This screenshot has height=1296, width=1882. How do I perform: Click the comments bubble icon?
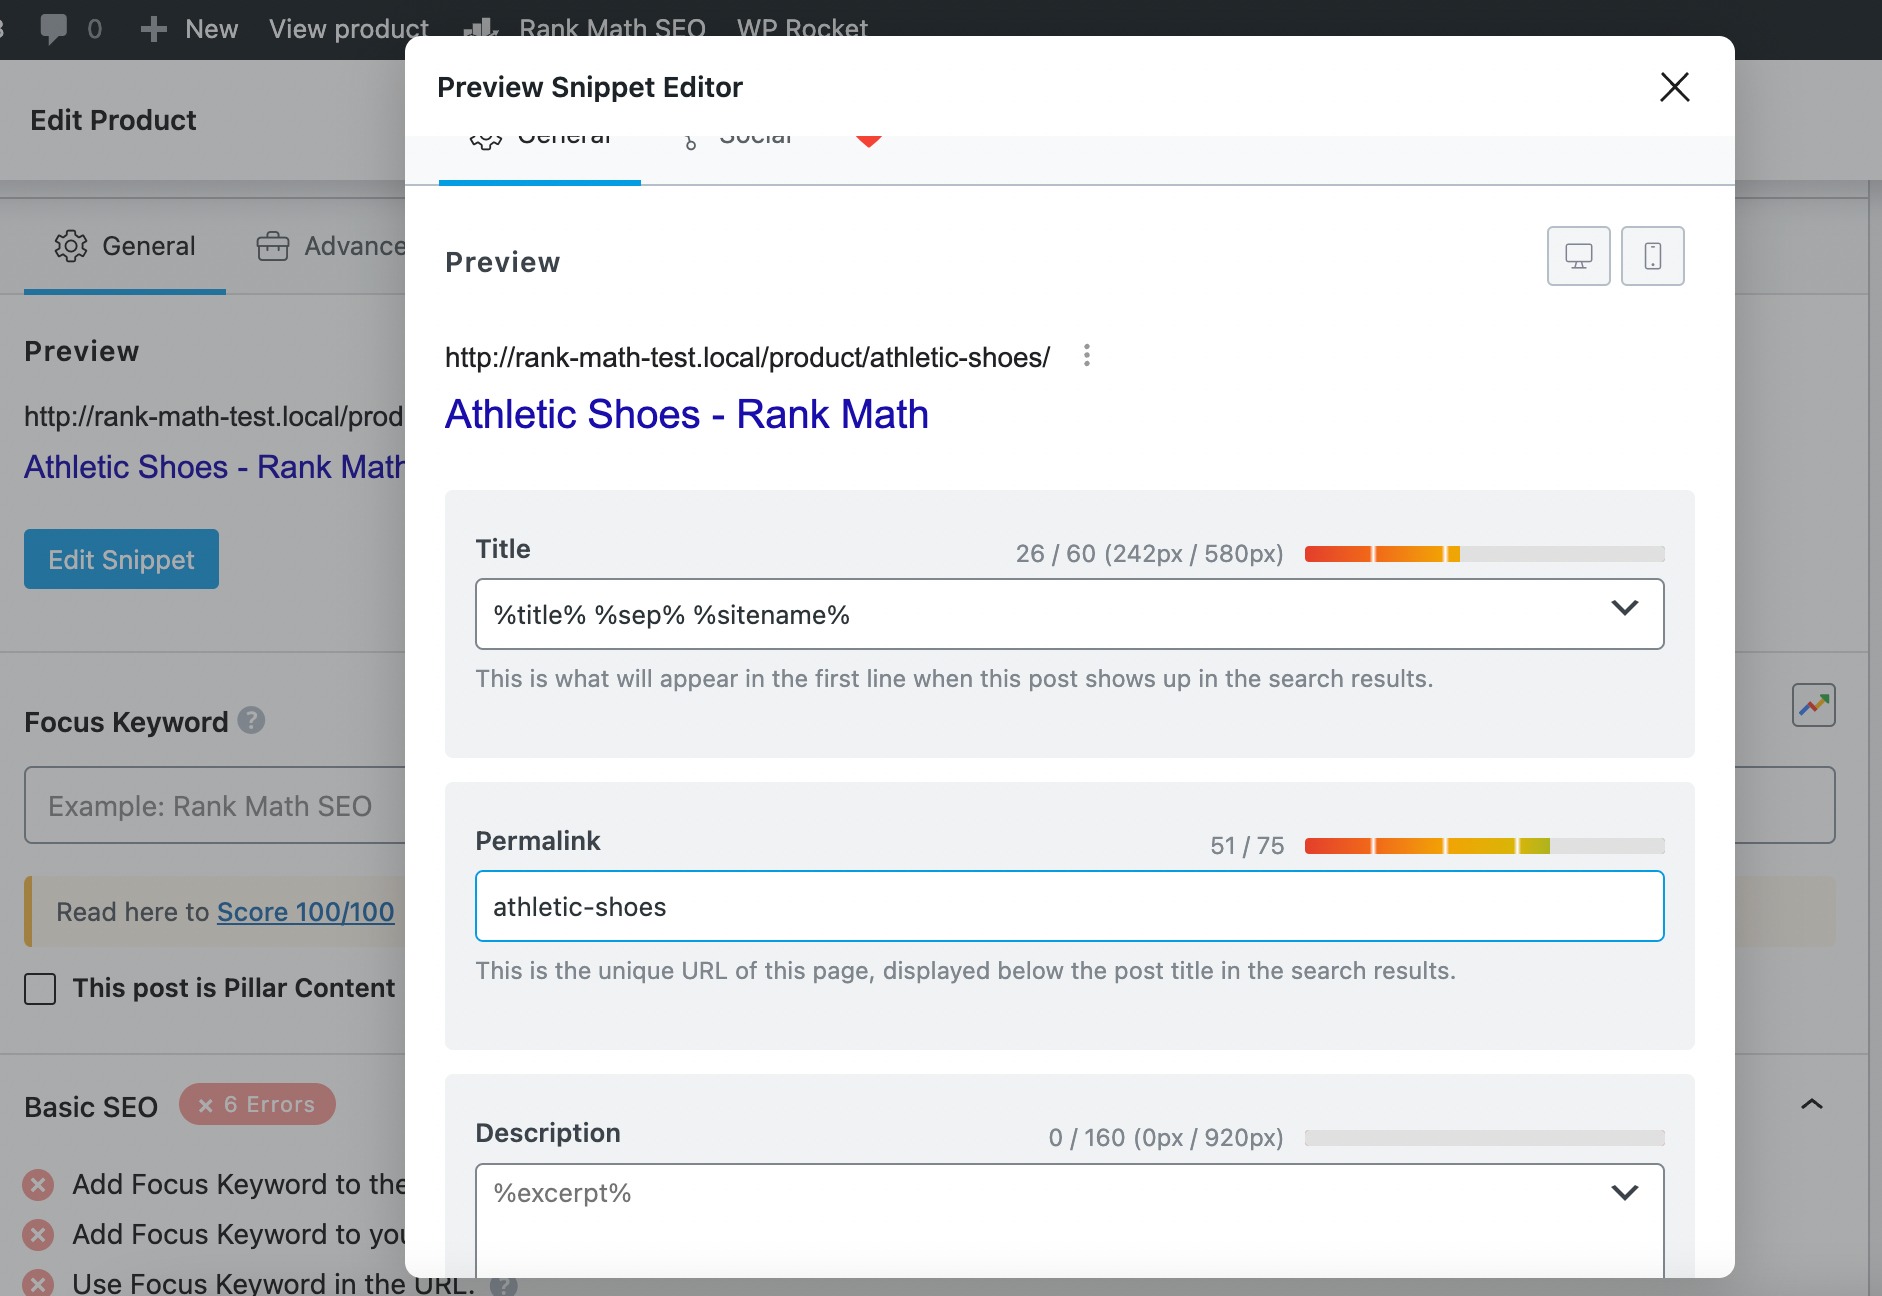(54, 28)
